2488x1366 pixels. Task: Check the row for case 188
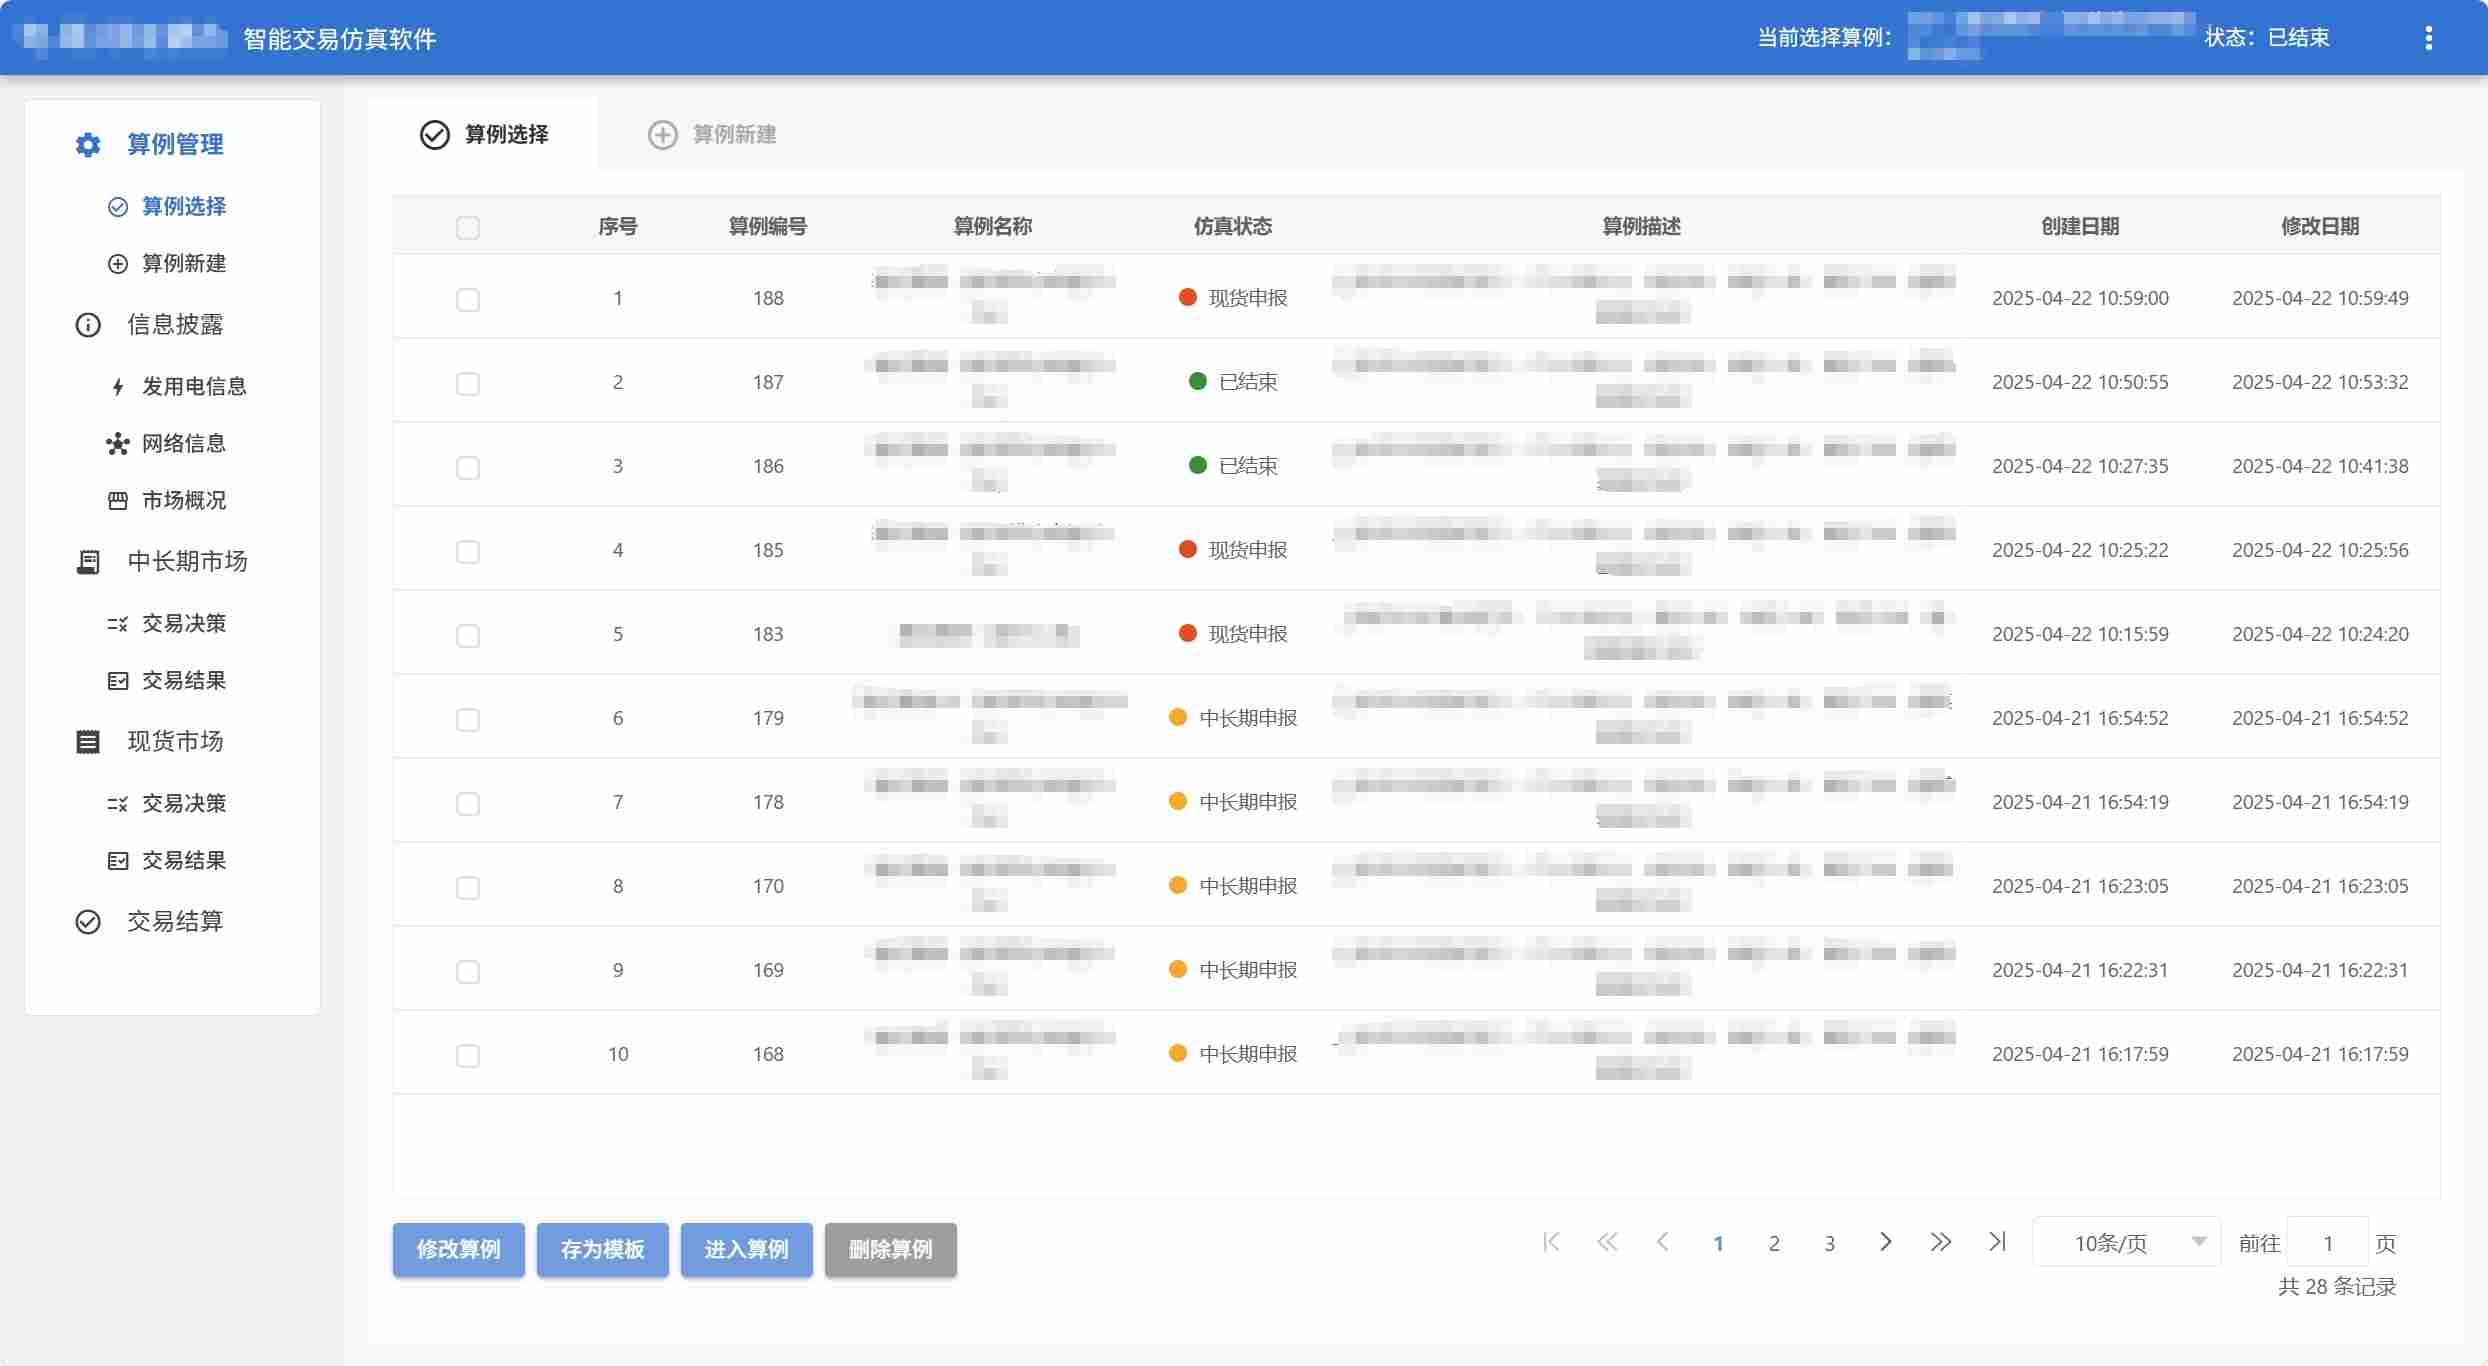[x=468, y=300]
